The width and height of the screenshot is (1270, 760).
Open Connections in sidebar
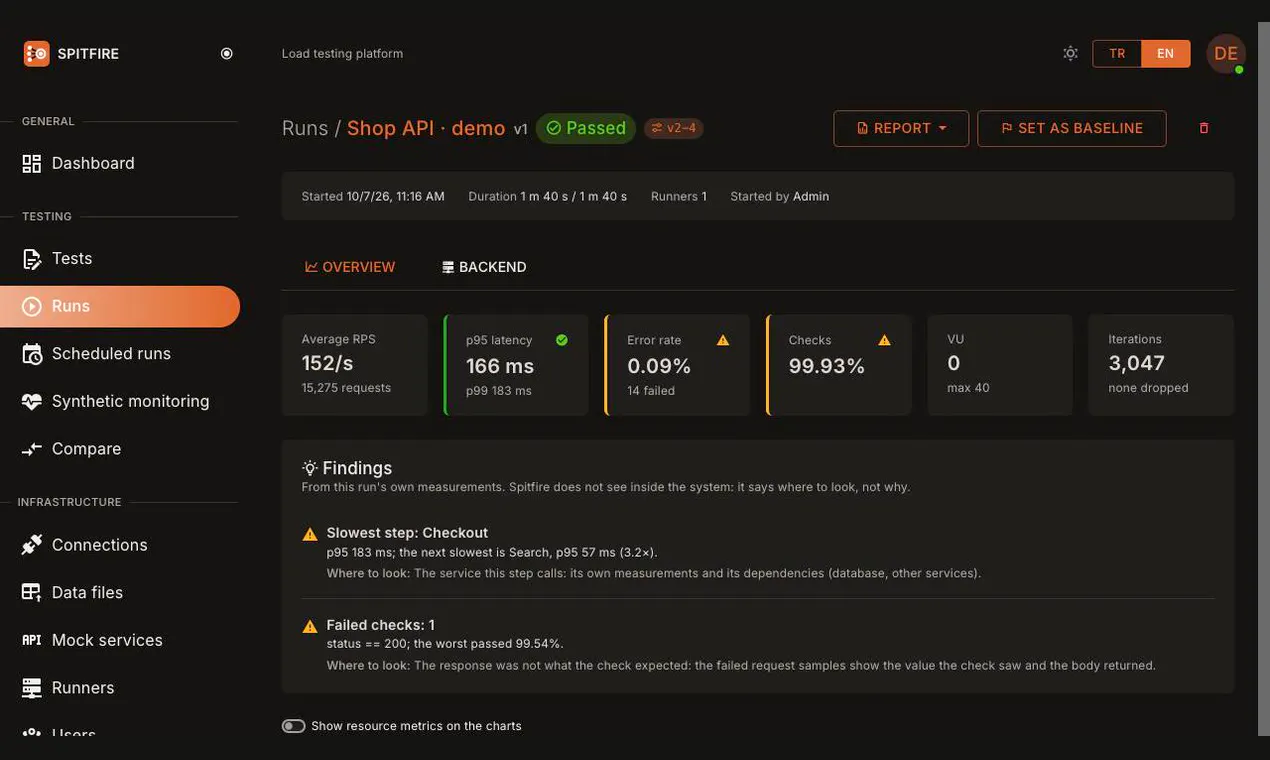(120, 545)
